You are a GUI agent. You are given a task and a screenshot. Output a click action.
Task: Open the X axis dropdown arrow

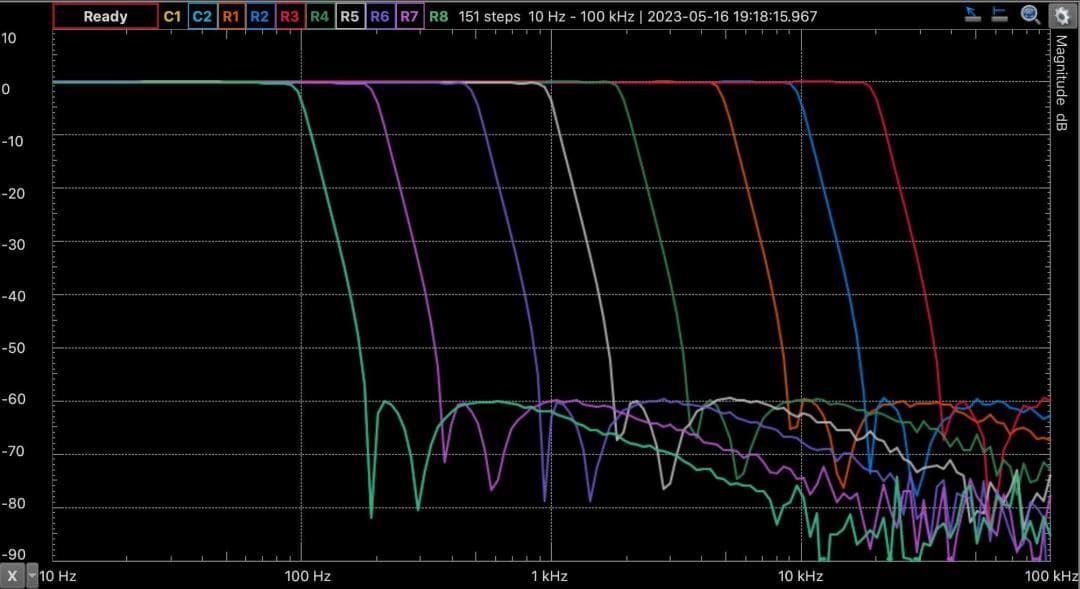[x=32, y=576]
